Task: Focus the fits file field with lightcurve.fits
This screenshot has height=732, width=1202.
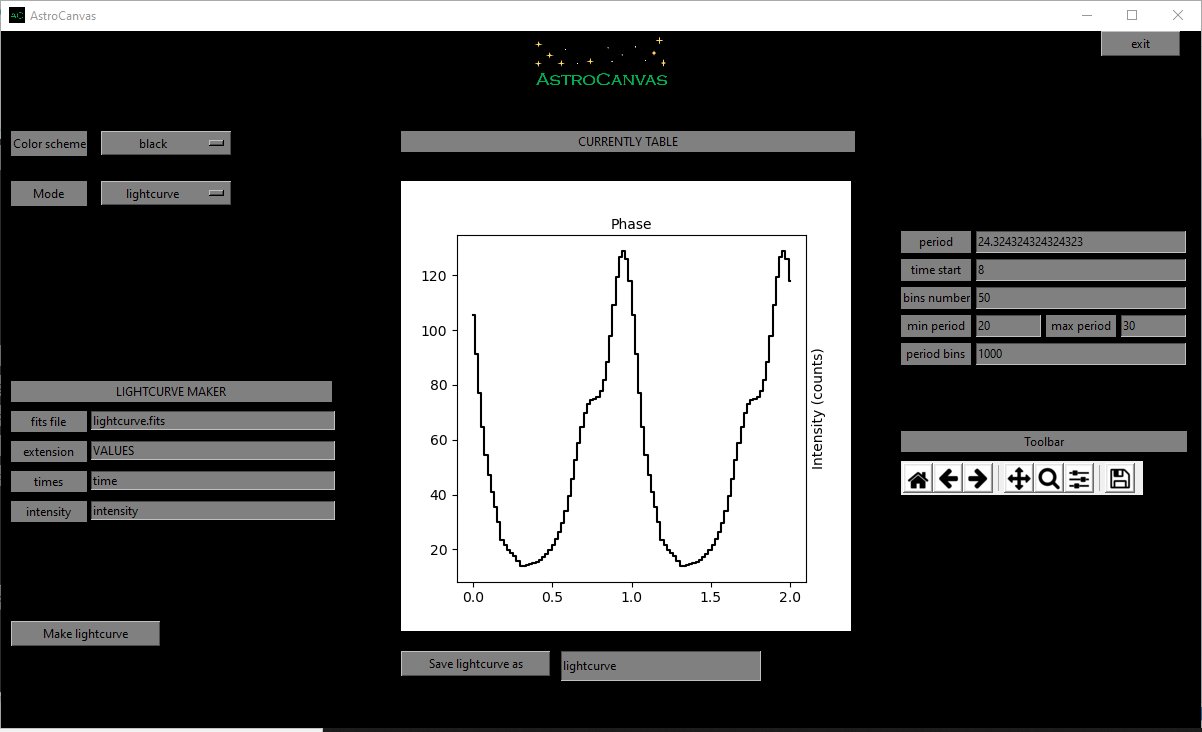Action: pos(213,421)
